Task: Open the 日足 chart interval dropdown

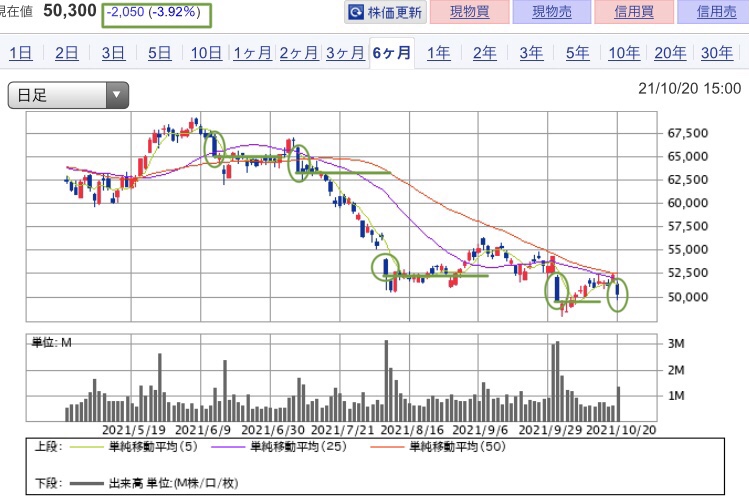Action: click(x=68, y=95)
